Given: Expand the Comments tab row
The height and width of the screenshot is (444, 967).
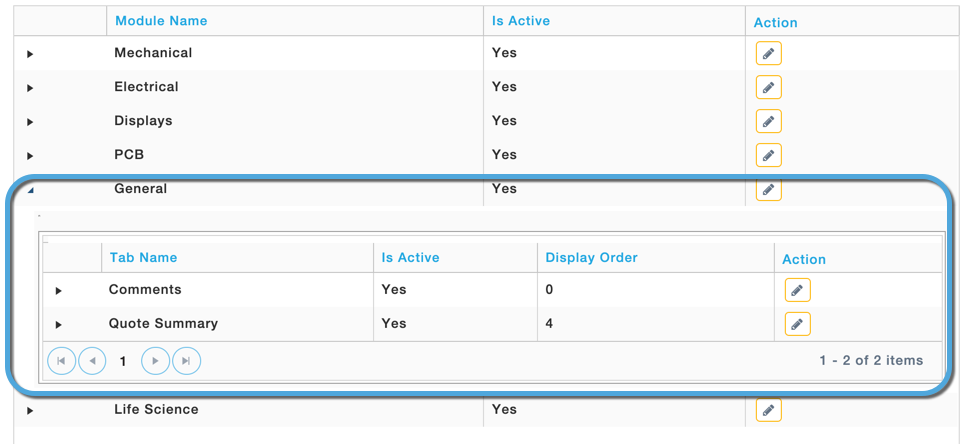Looking at the screenshot, I should (x=59, y=290).
